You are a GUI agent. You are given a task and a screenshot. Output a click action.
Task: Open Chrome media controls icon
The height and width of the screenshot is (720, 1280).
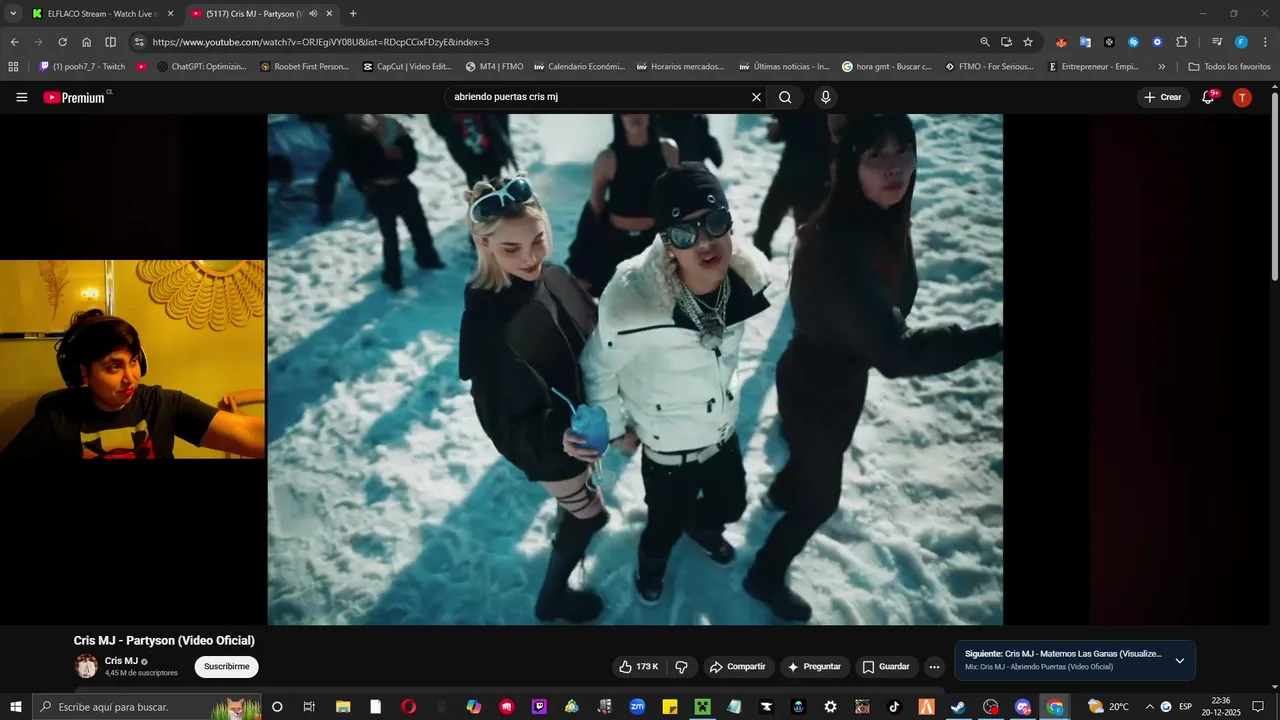pyautogui.click(x=1216, y=42)
